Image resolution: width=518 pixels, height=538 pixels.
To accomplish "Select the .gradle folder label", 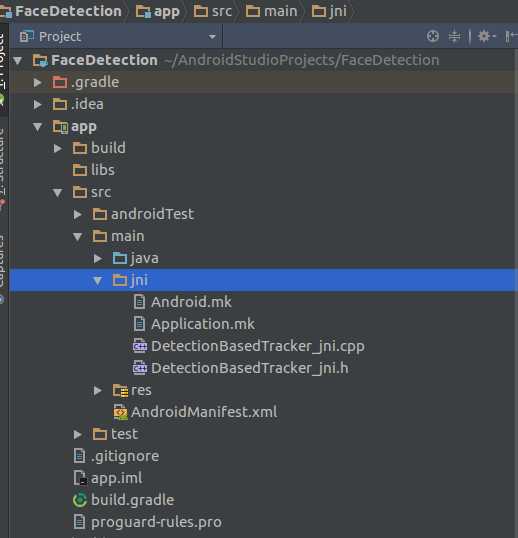I will [x=95, y=83].
